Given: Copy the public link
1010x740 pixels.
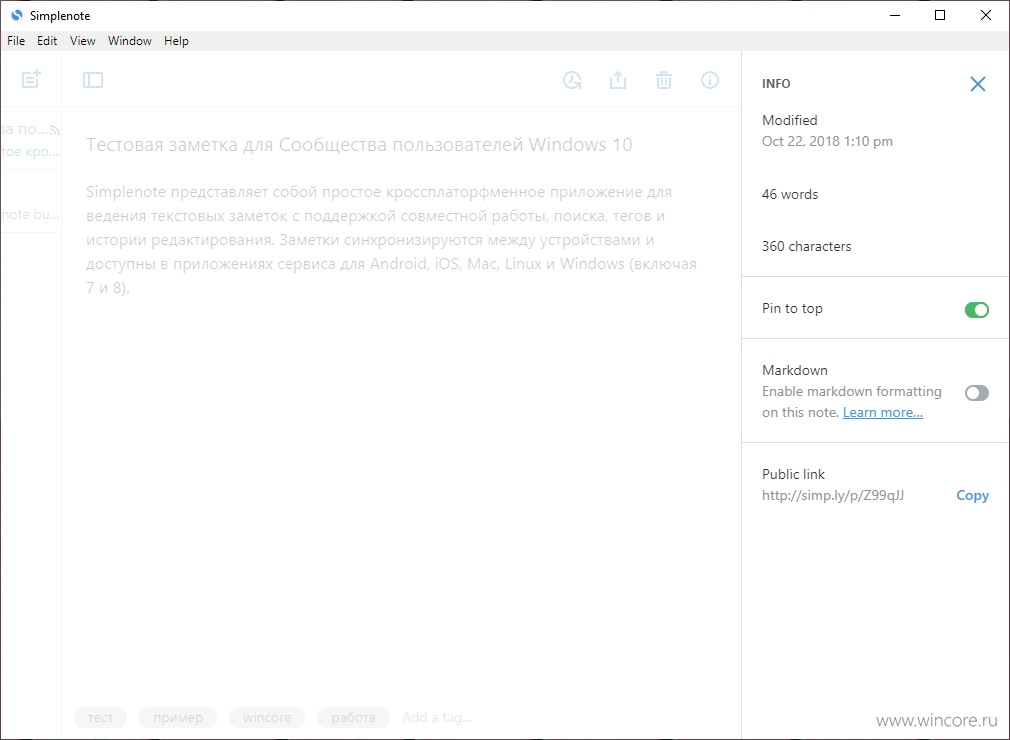Looking at the screenshot, I should (972, 495).
